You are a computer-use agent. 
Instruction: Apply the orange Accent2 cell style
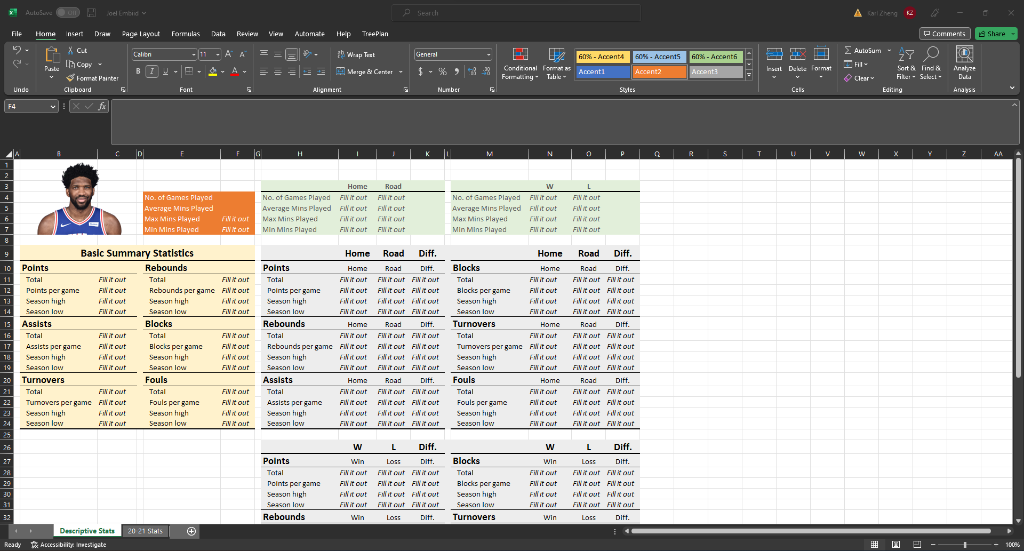[658, 72]
